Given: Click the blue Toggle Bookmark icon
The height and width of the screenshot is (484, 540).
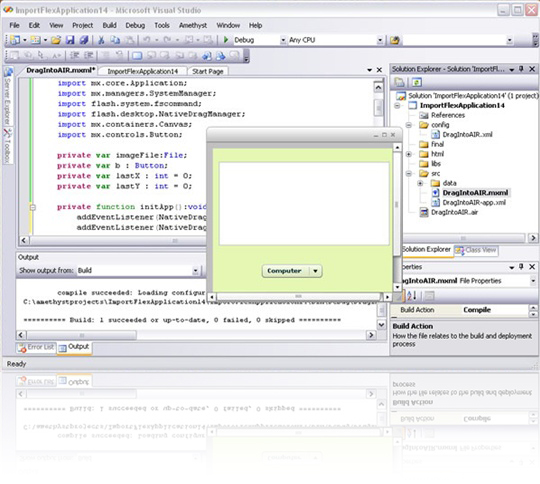Looking at the screenshot, I should 137,55.
